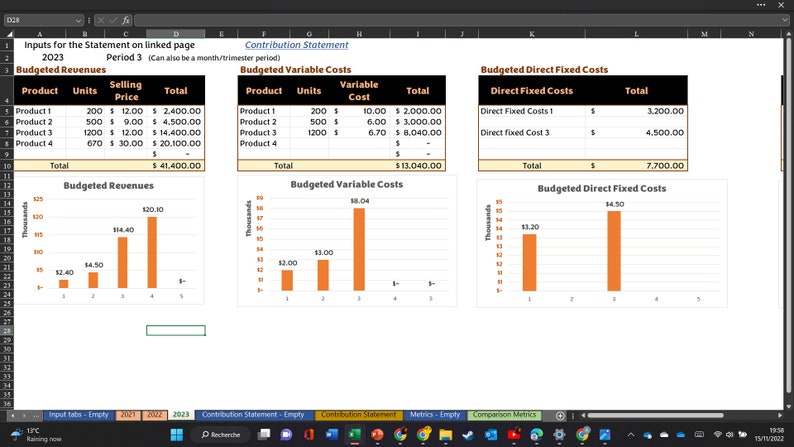Click the vertical scrollbar down arrow
The width and height of the screenshot is (794, 447).
coord(788,406)
